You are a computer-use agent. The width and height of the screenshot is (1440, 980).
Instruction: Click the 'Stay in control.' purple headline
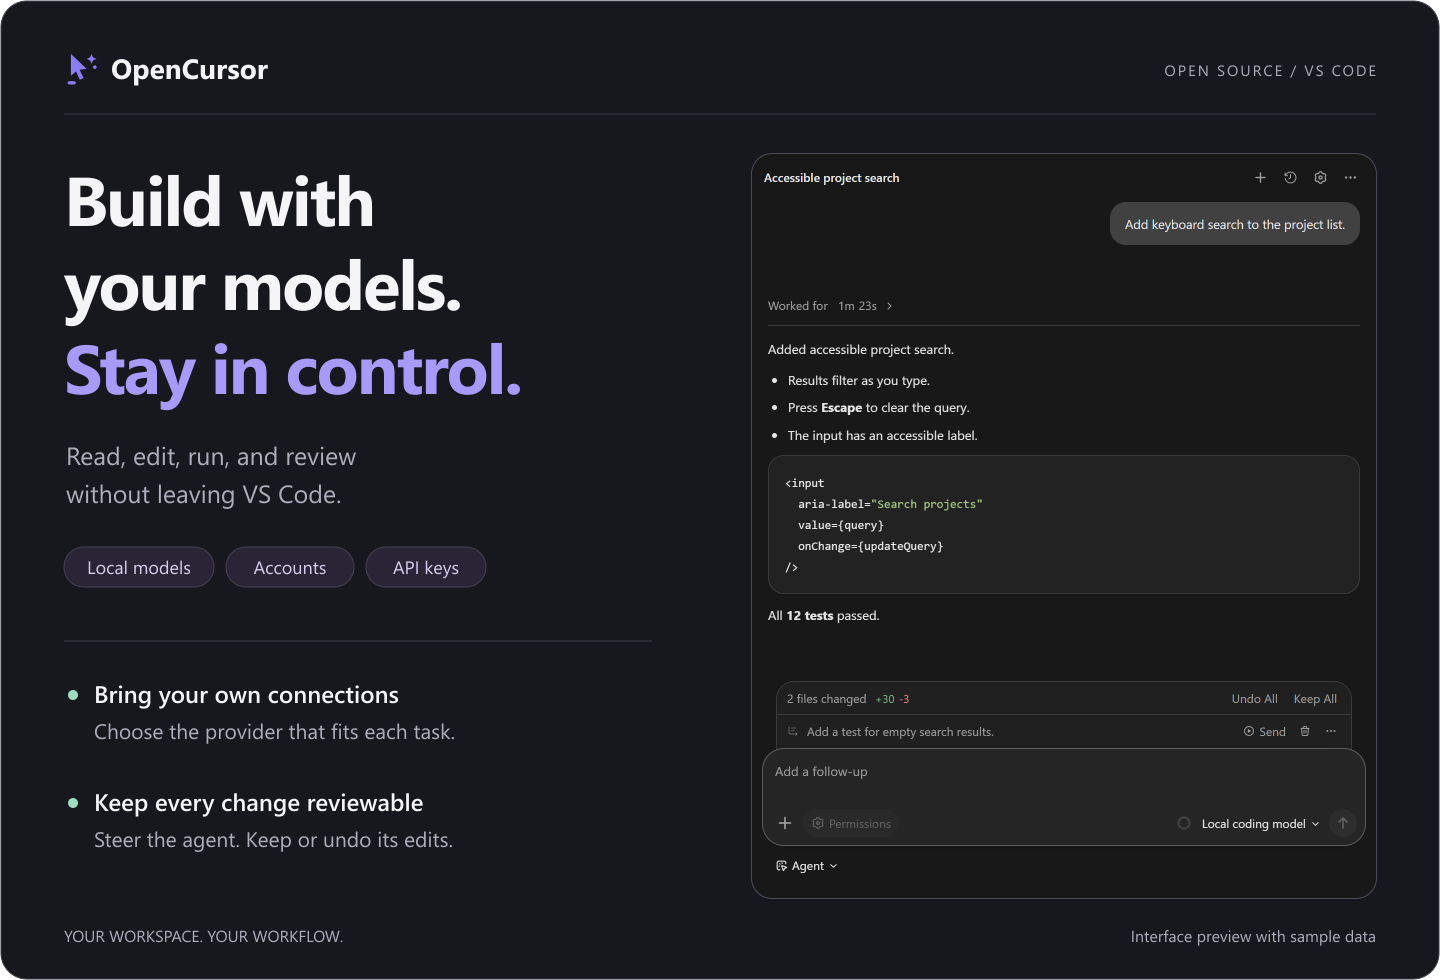coord(294,371)
